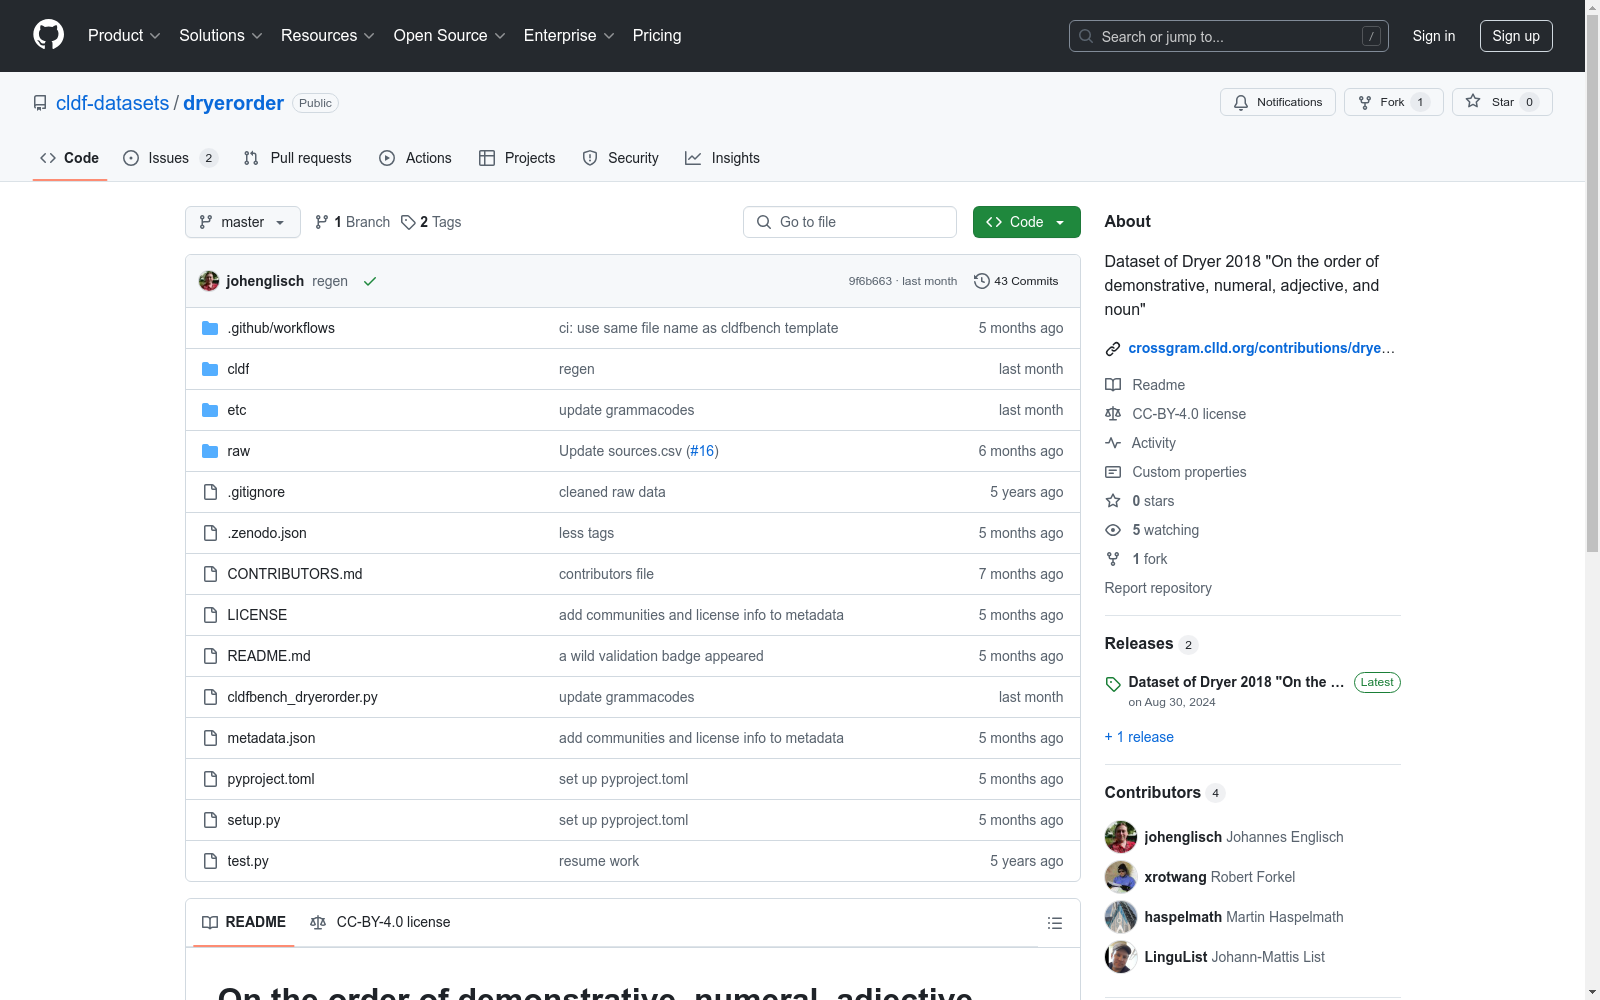
Task: Switch to the Insights tab
Action: pyautogui.click(x=723, y=158)
